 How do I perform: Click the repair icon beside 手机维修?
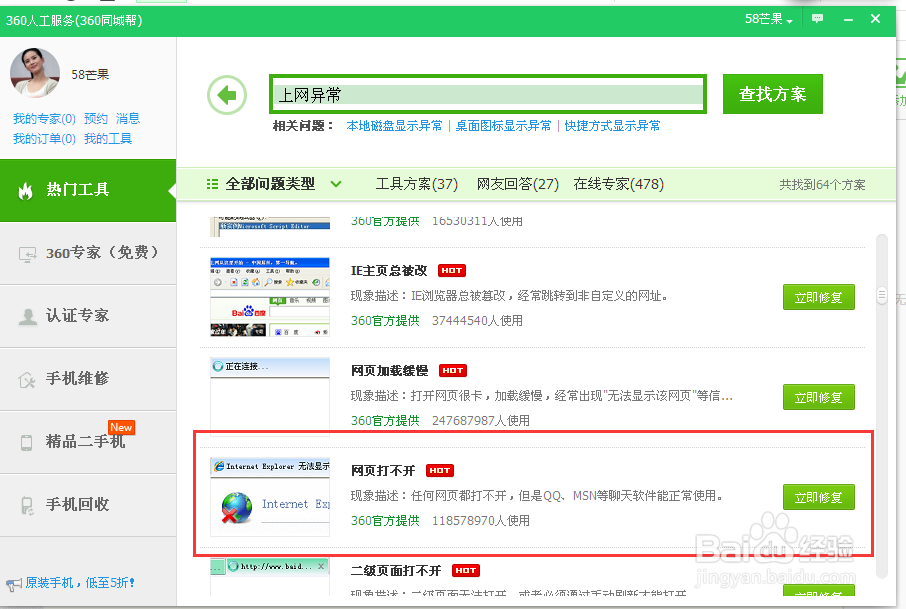click(x=27, y=380)
